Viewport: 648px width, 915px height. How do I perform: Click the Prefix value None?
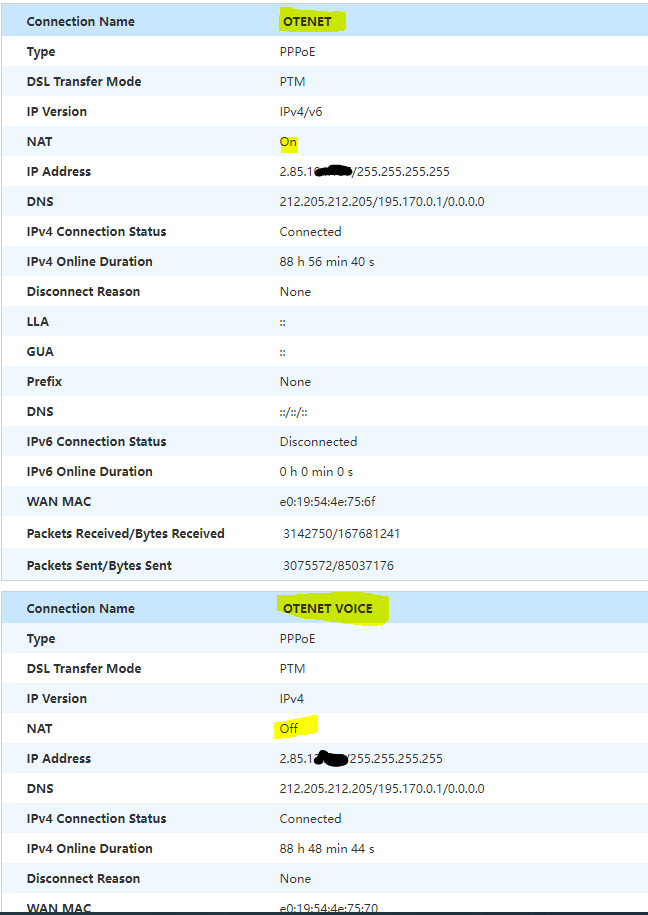[295, 382]
